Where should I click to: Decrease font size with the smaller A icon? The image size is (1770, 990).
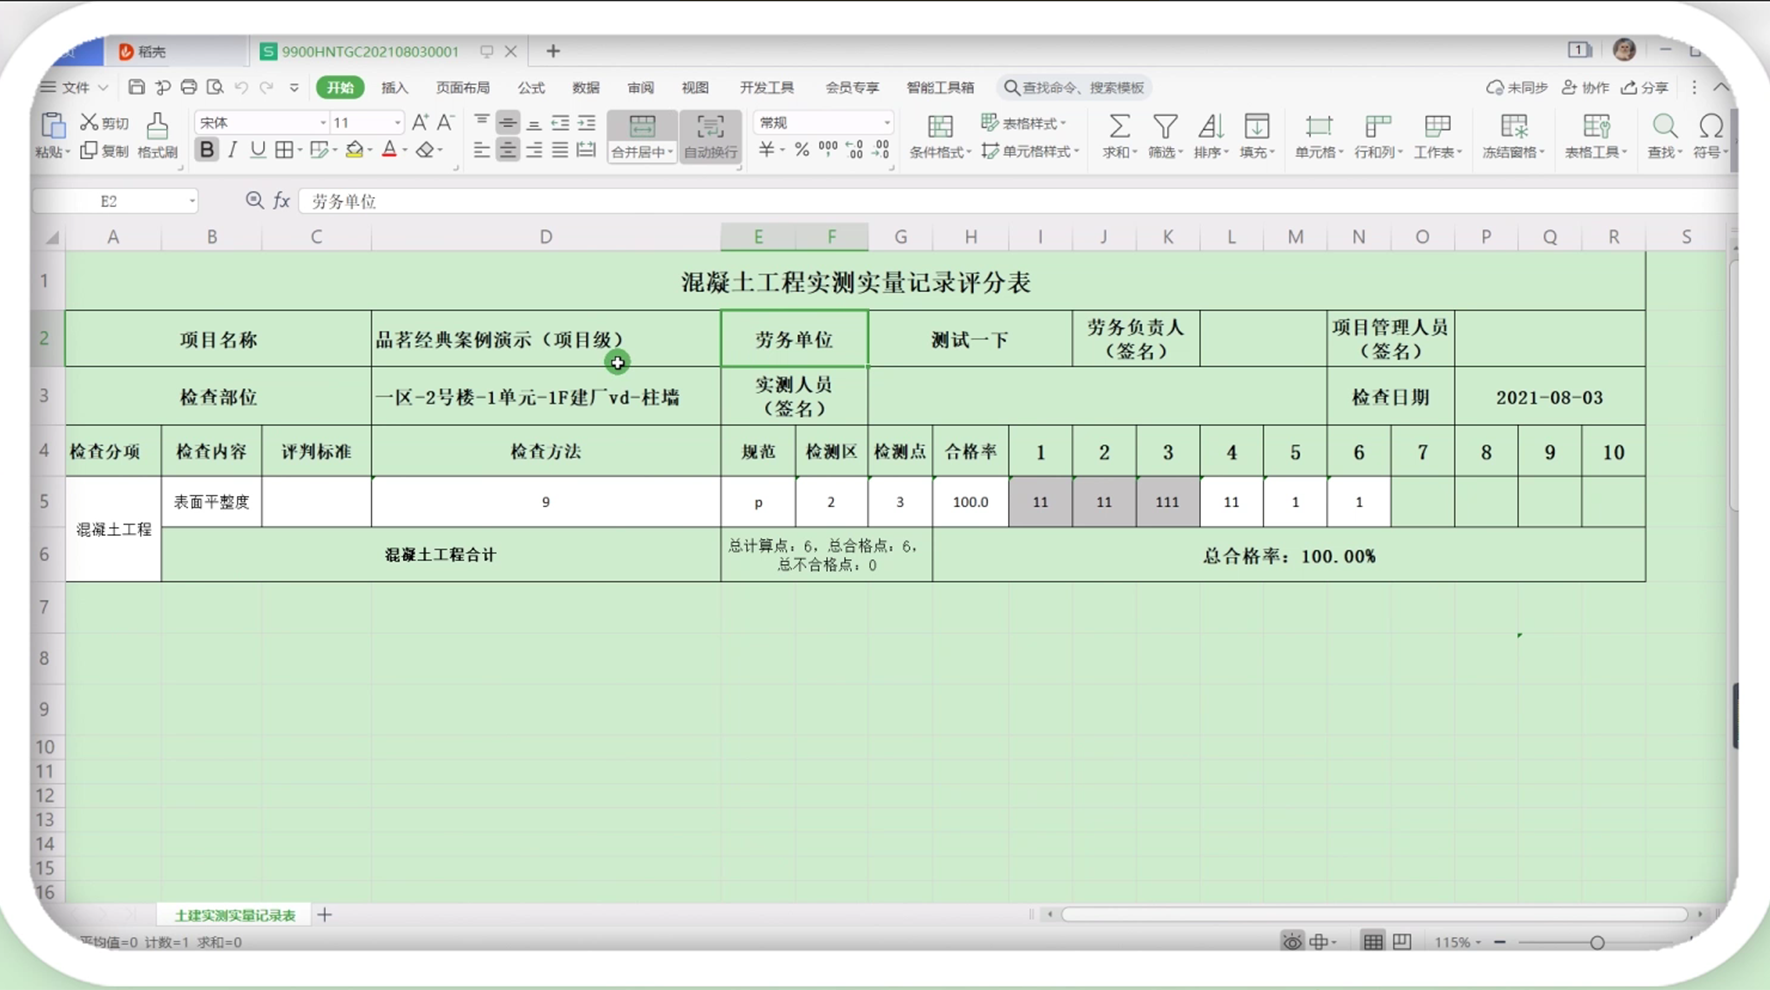(x=446, y=122)
